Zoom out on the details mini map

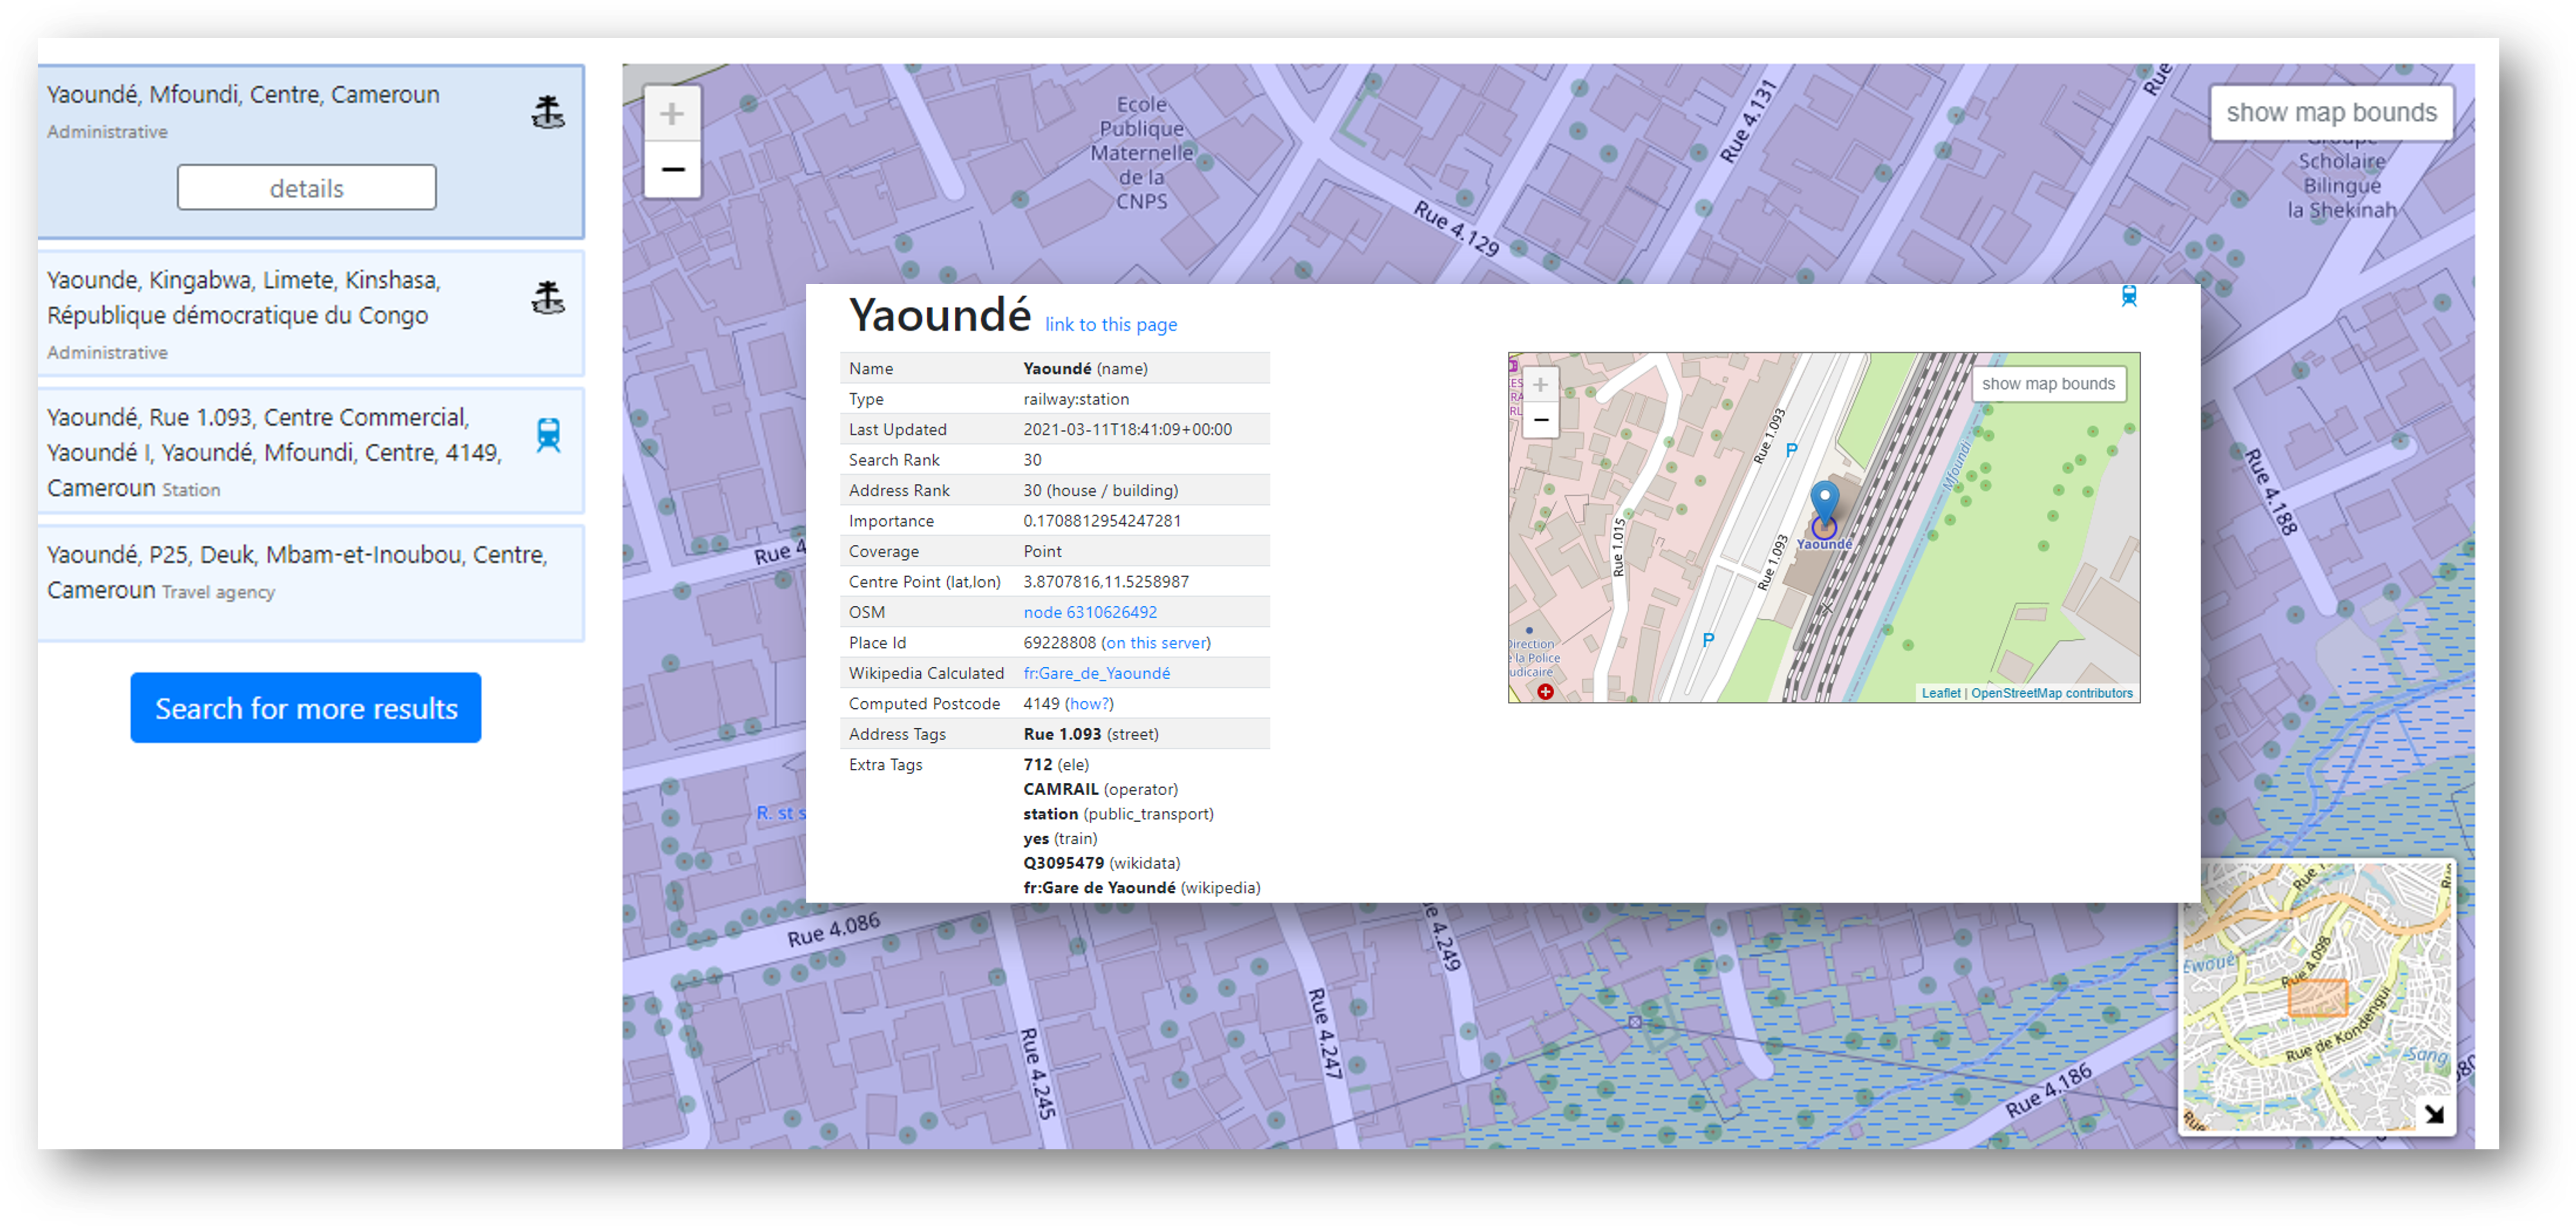1541,420
